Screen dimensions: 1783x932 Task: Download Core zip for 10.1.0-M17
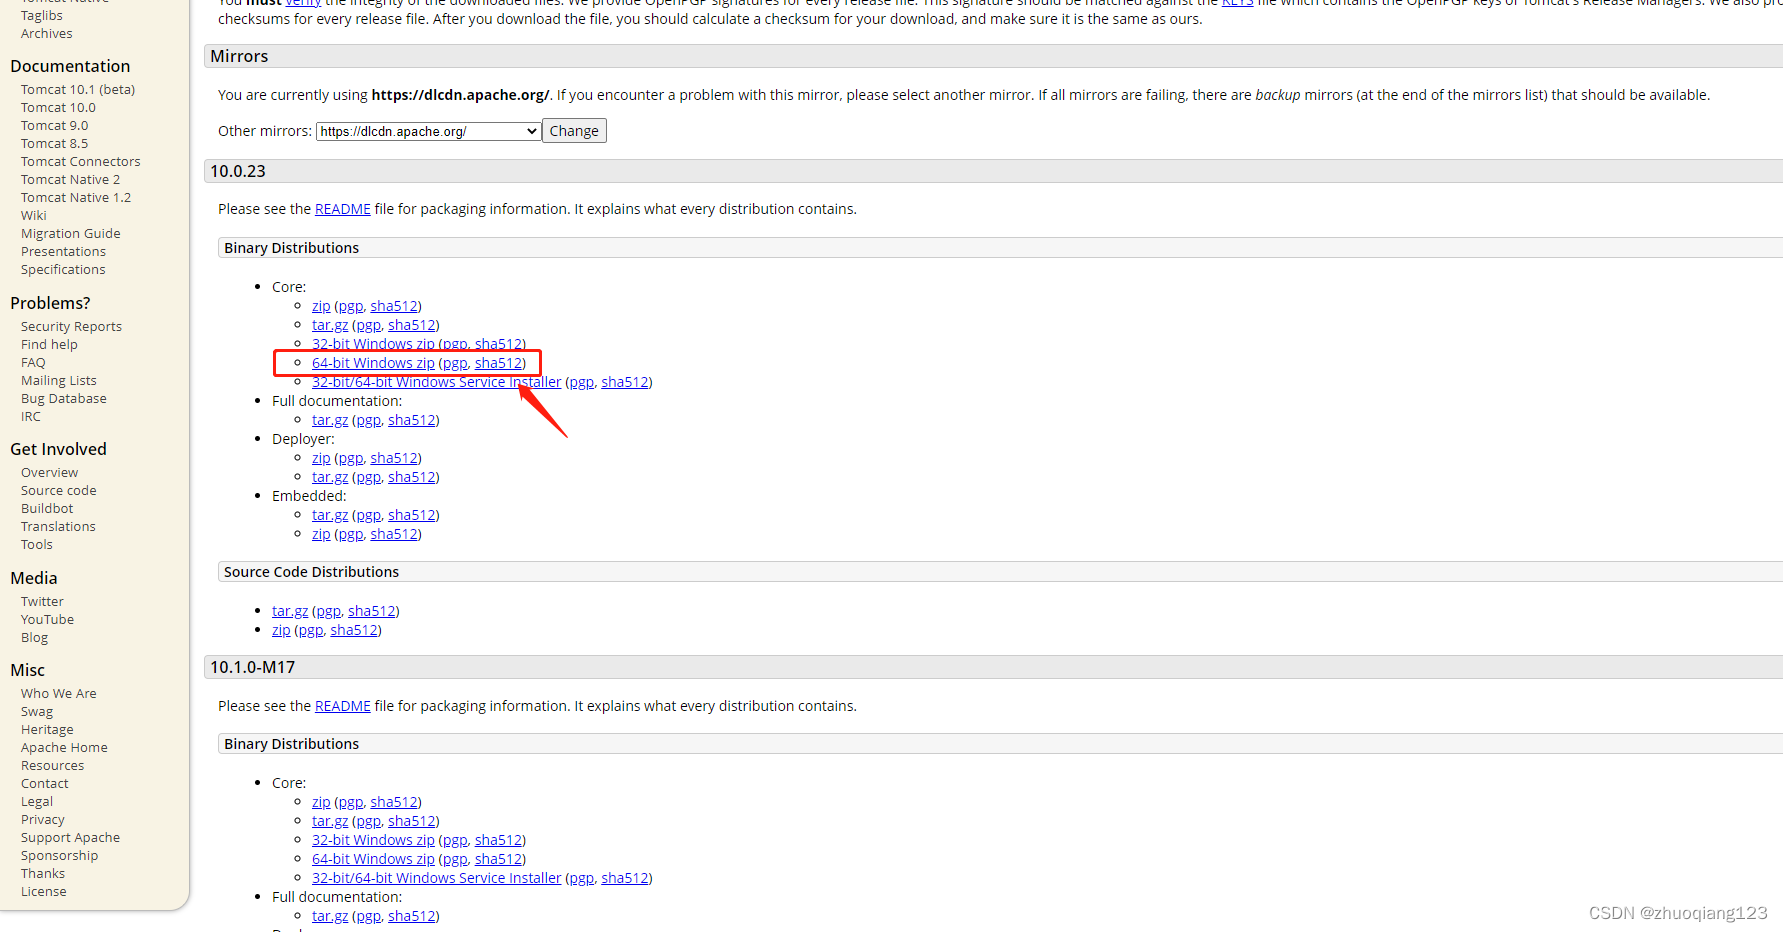pyautogui.click(x=321, y=802)
